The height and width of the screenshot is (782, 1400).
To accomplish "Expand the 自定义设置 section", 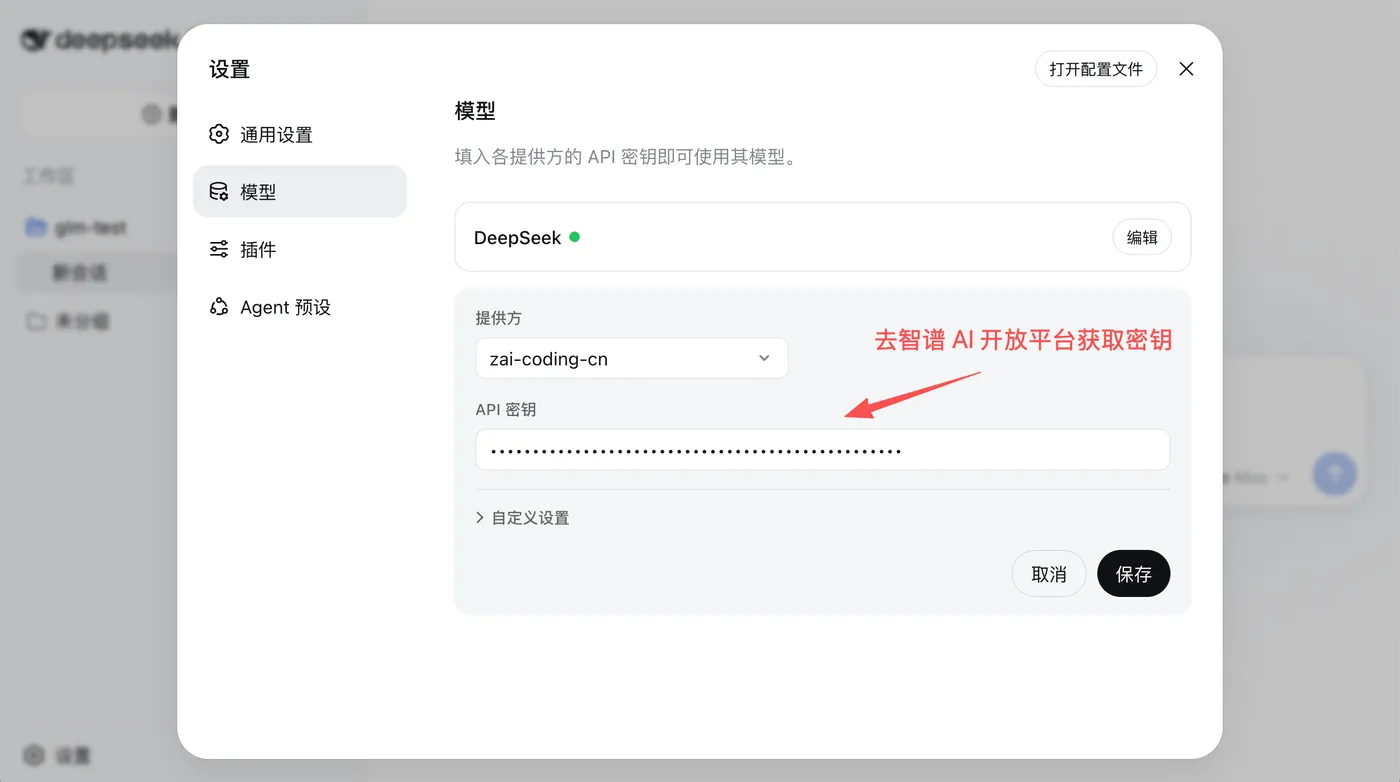I will pos(523,517).
